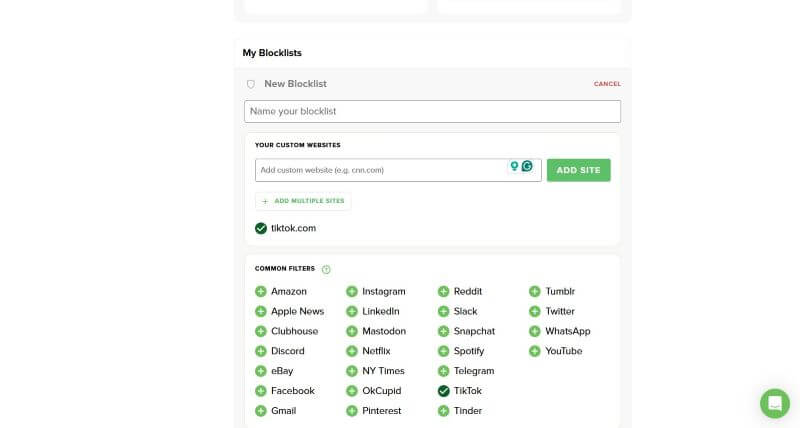
Task: Add NY Times filter plus icon
Action: pyautogui.click(x=352, y=371)
